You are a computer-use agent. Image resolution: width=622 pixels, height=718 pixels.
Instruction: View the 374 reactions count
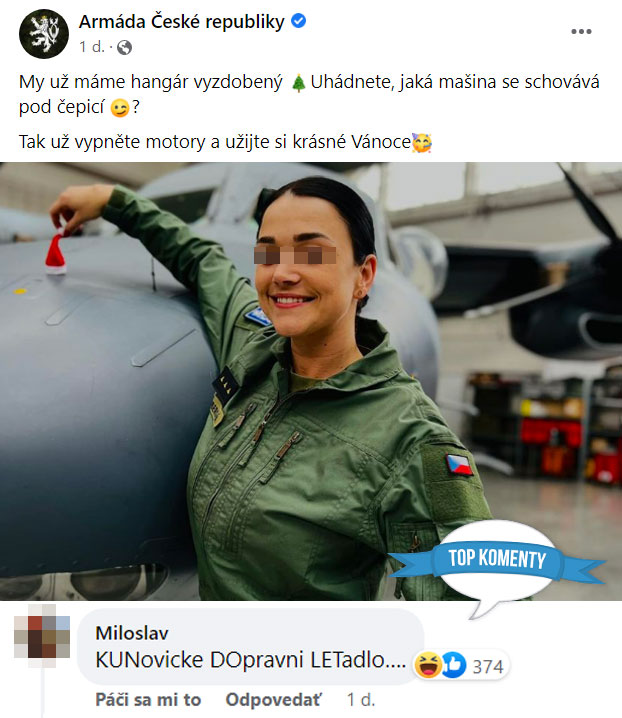pyautogui.click(x=488, y=666)
